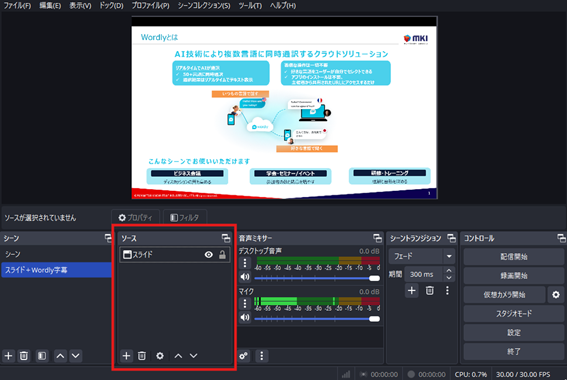Click the 30.00 / 30.00 FPS status

point(523,374)
